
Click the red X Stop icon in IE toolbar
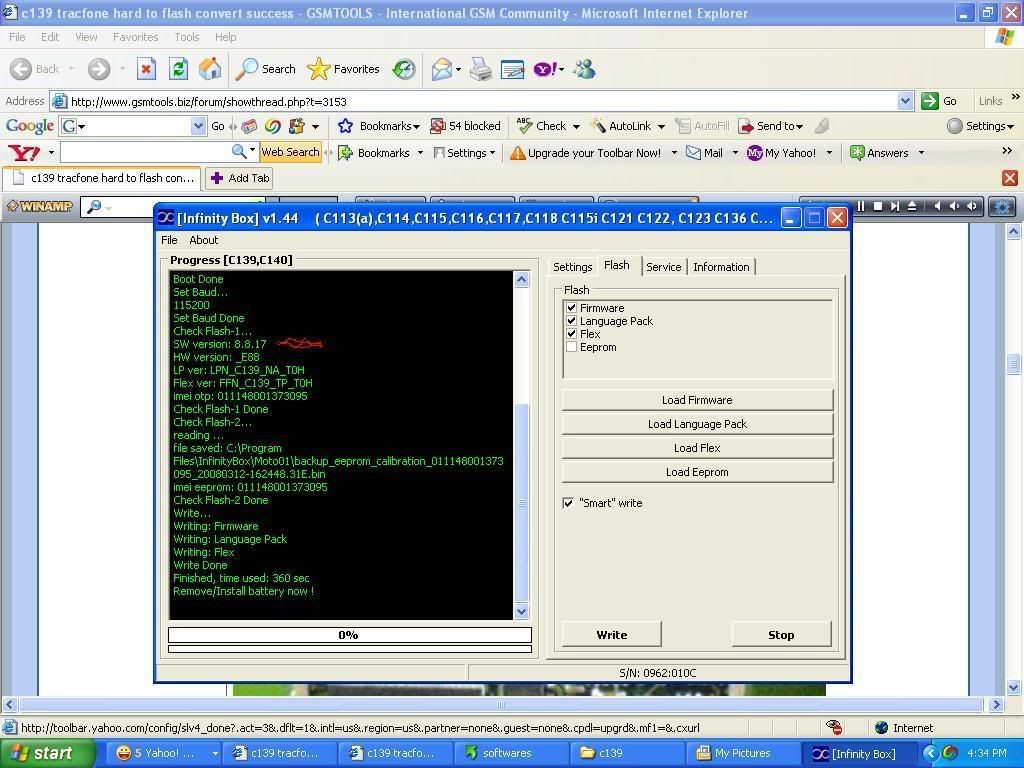pos(146,69)
